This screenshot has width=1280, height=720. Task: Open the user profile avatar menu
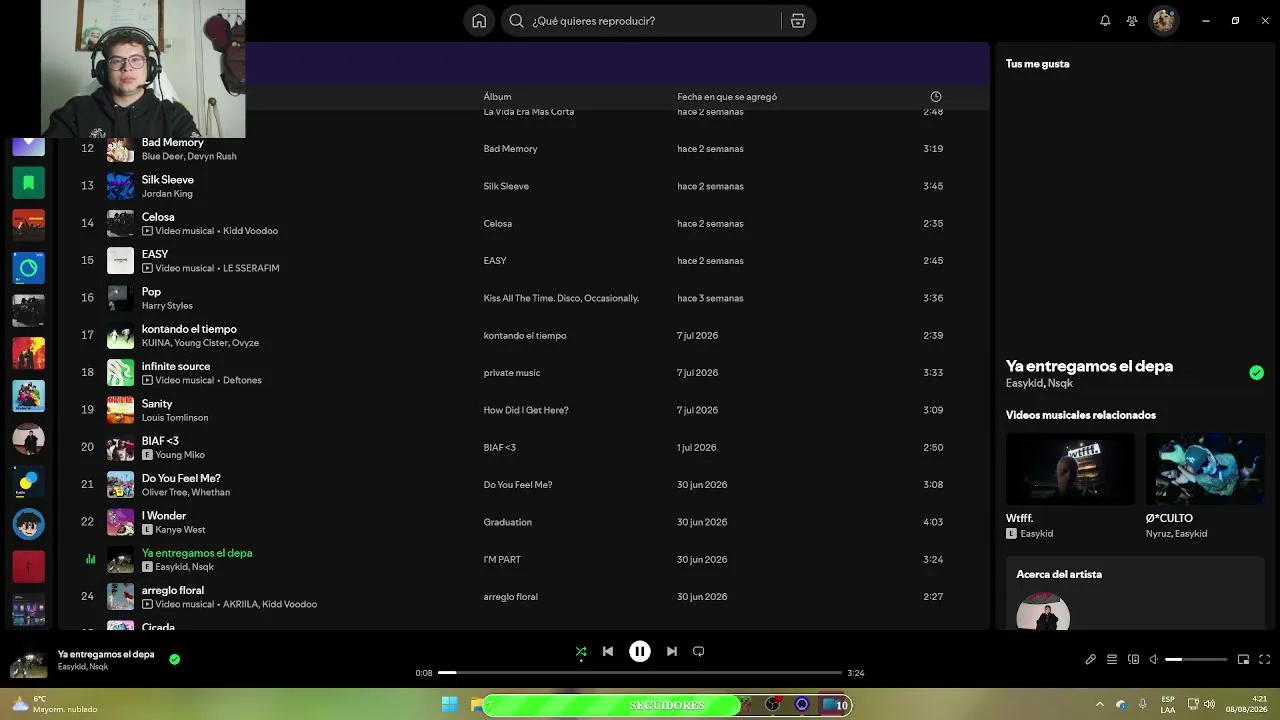point(1163,21)
